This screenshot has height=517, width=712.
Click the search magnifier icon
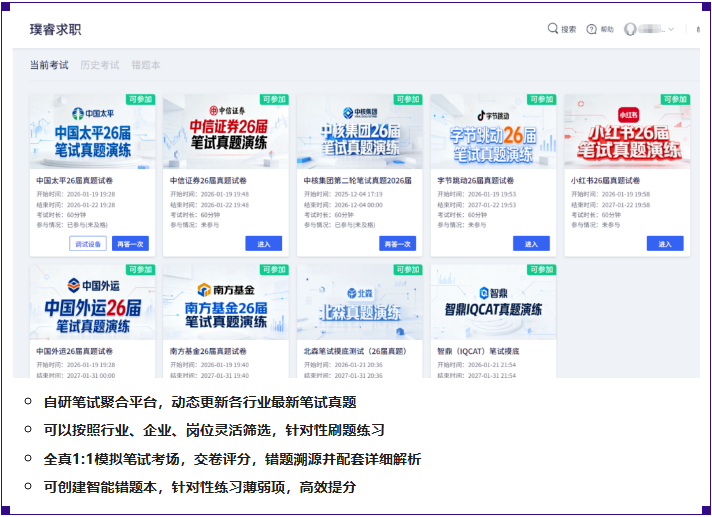pyautogui.click(x=553, y=29)
